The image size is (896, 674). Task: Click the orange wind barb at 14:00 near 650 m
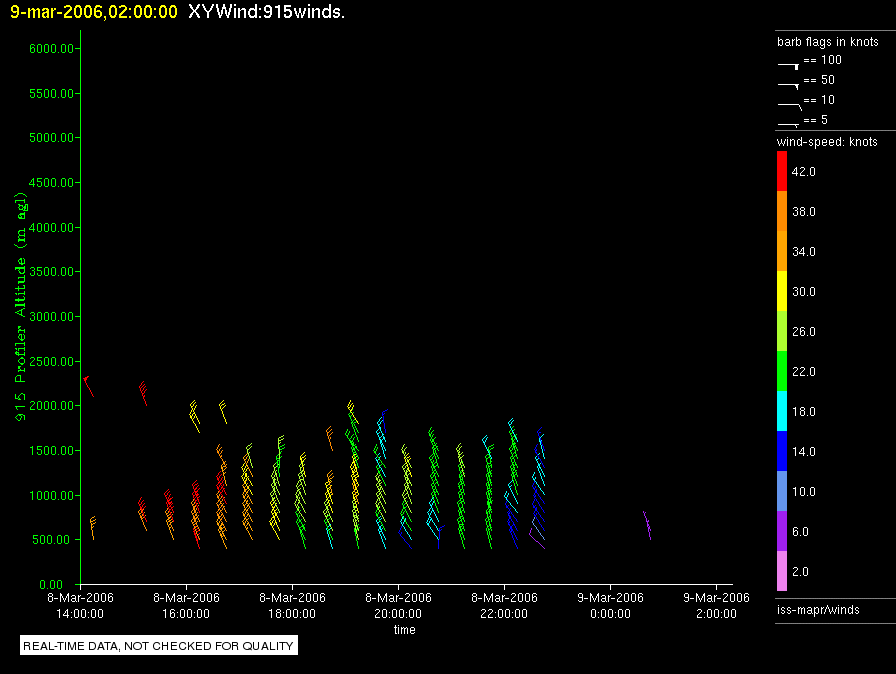[92, 526]
